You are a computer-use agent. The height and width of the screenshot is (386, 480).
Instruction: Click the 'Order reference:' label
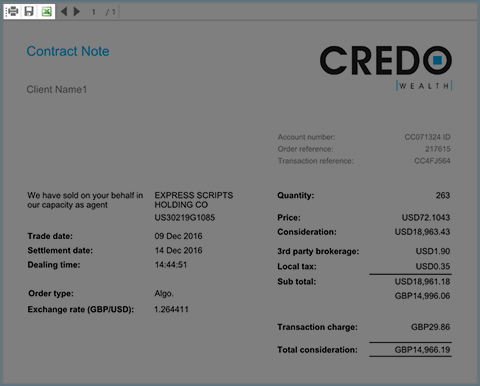tap(305, 149)
